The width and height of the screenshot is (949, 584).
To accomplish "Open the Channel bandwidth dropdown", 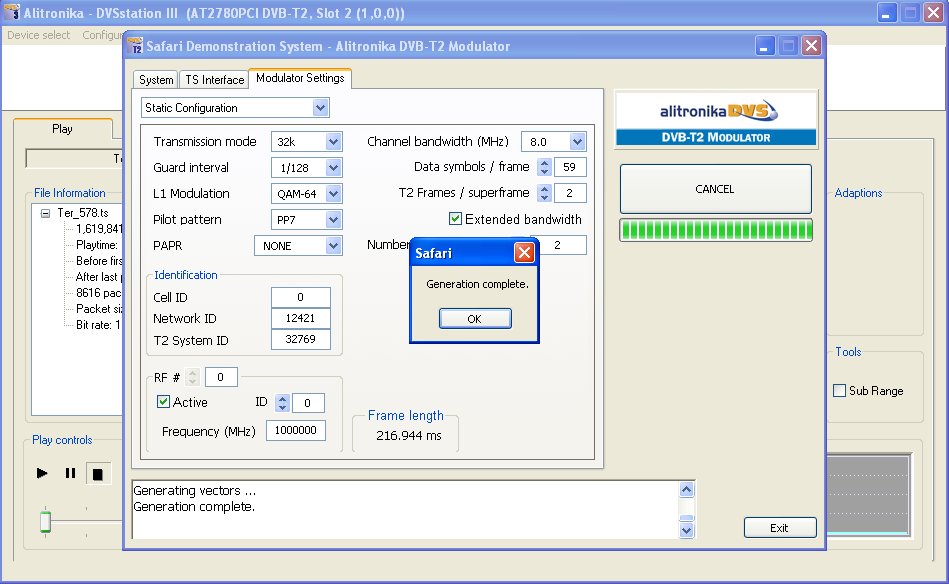I will 577,142.
